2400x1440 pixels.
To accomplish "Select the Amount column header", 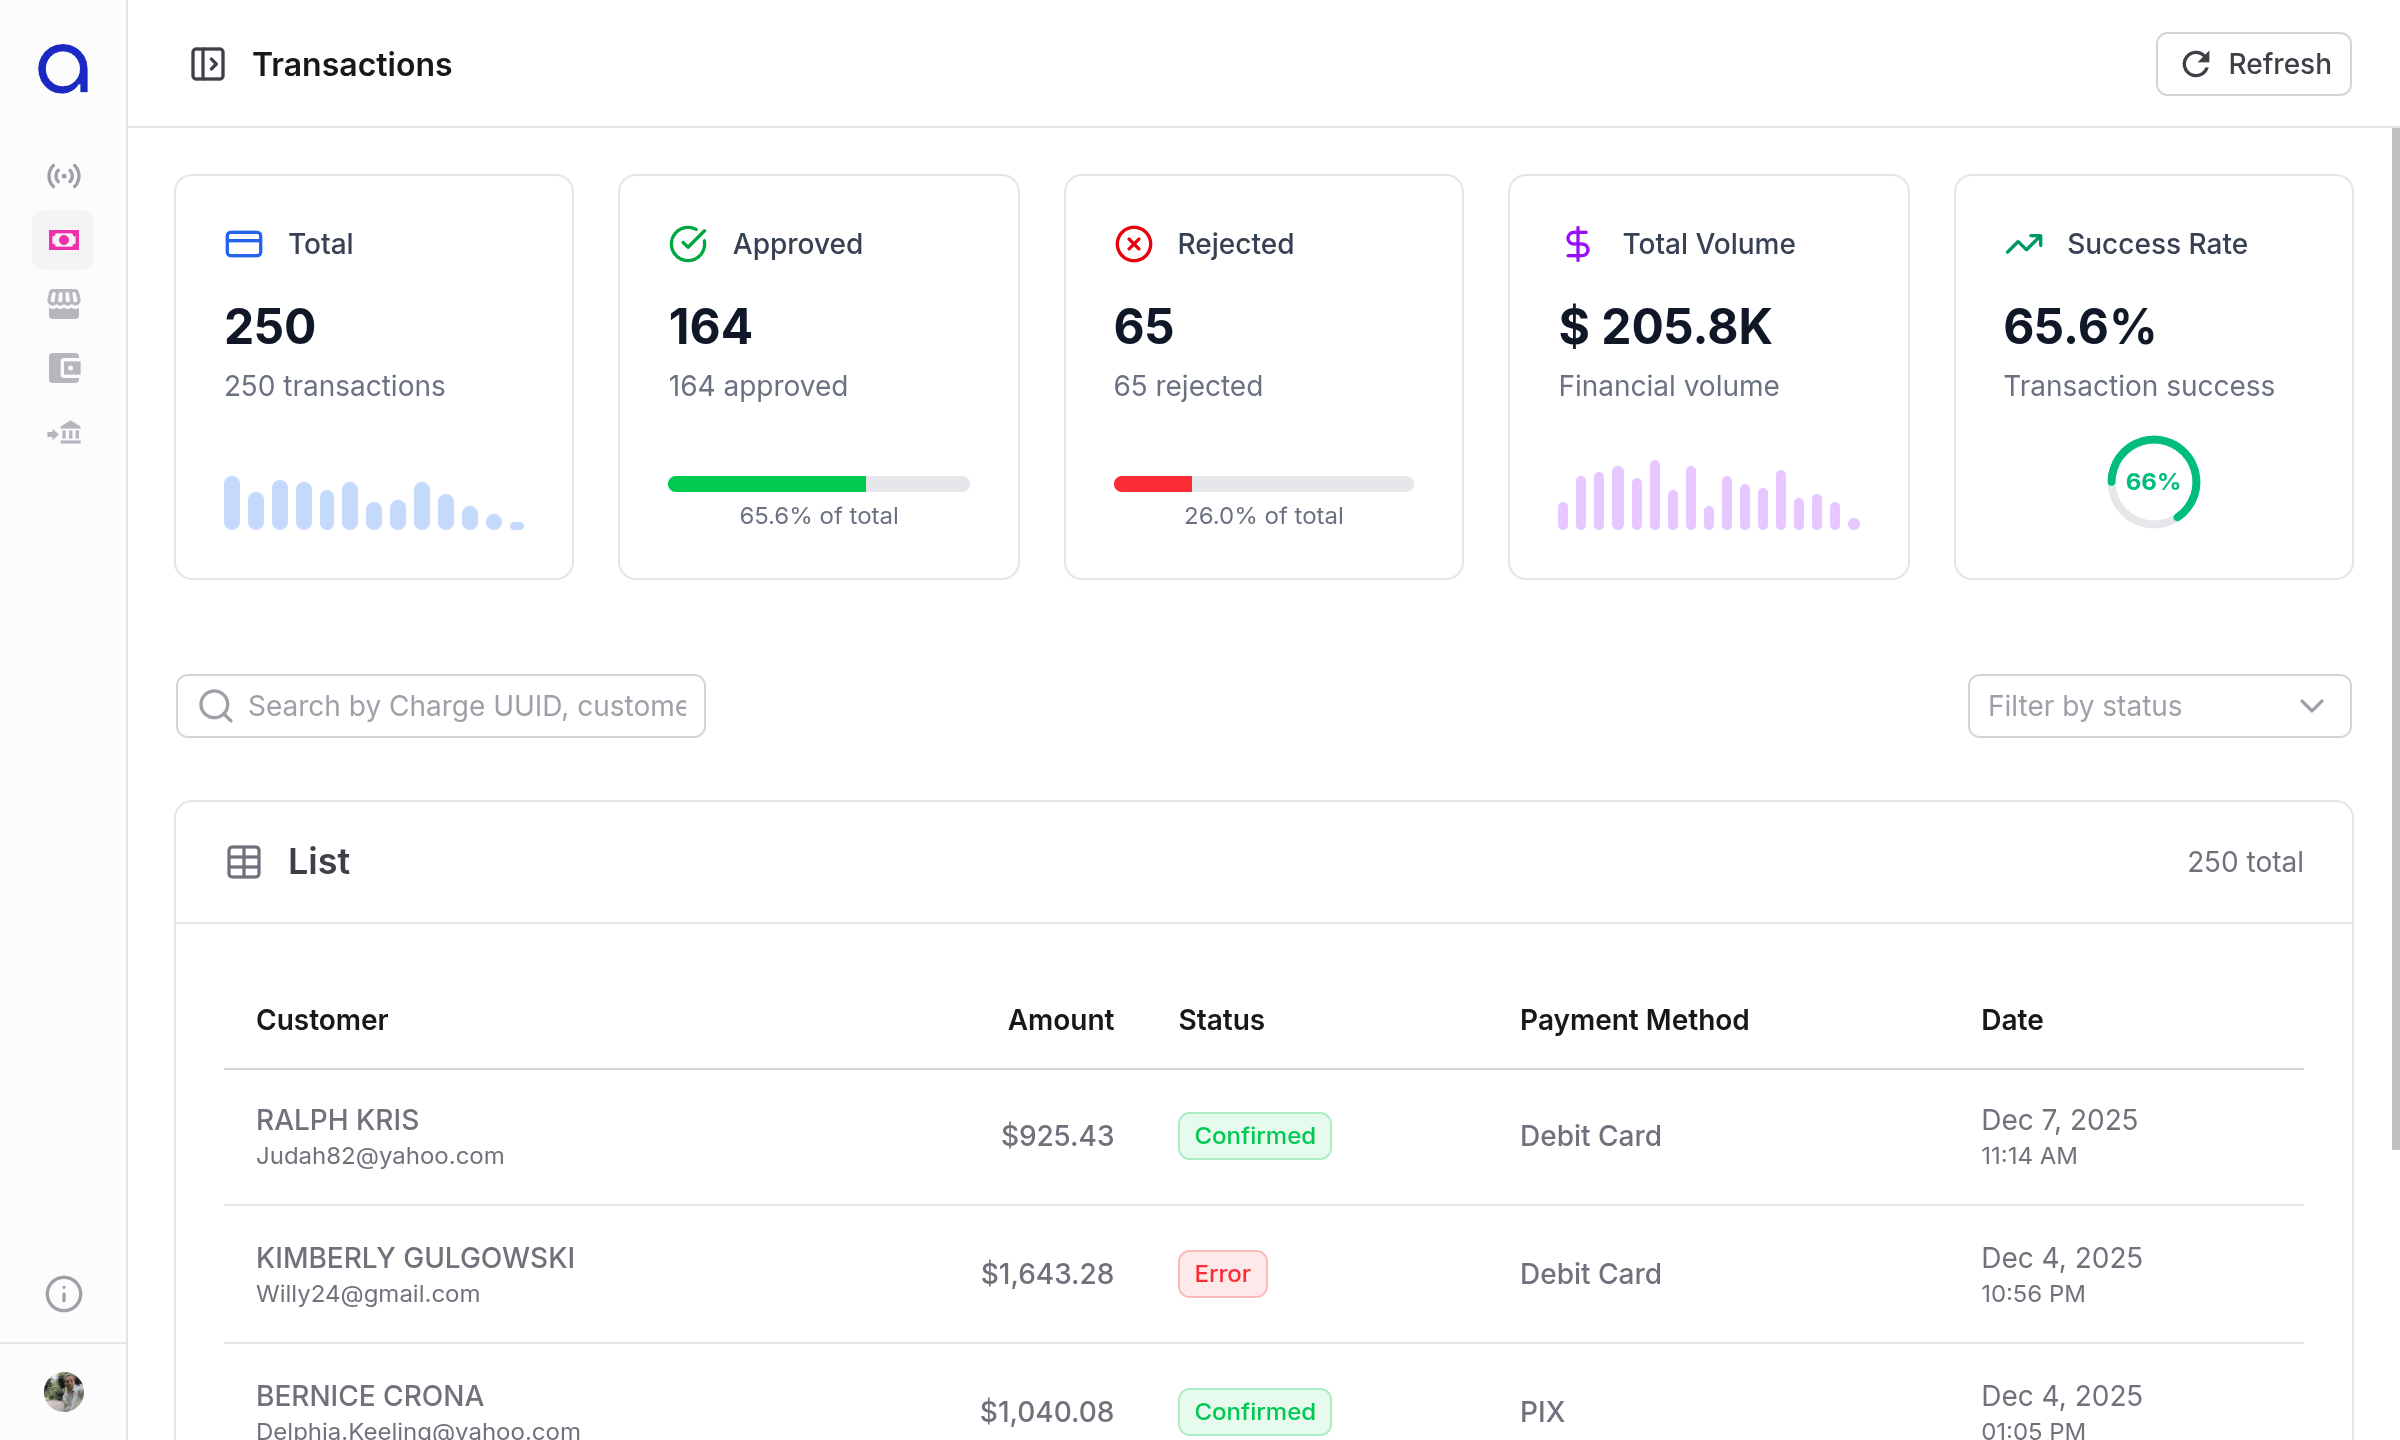I will pos(1060,1020).
